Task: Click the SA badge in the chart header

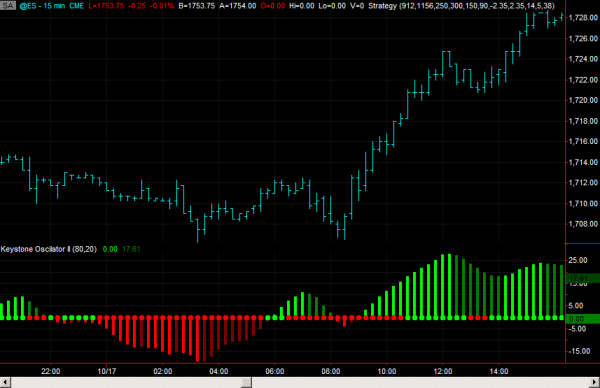Action: point(8,5)
